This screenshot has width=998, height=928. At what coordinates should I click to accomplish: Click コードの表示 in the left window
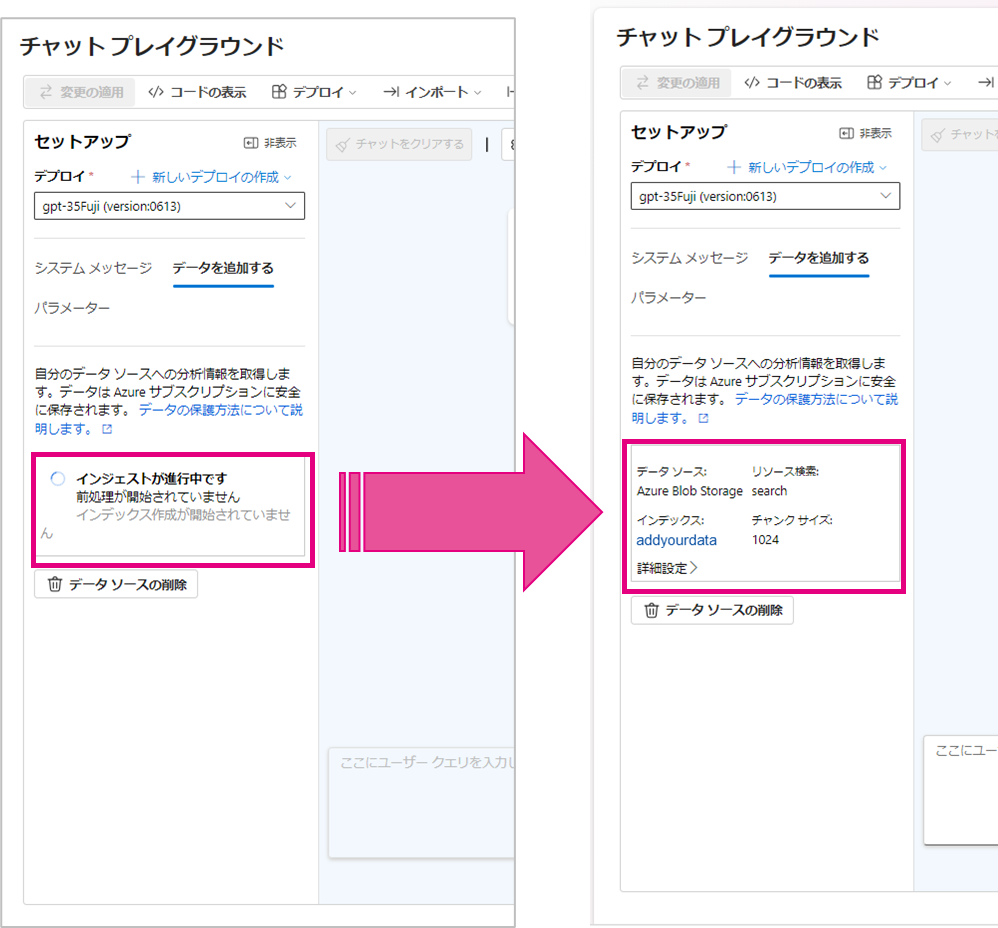point(197,92)
